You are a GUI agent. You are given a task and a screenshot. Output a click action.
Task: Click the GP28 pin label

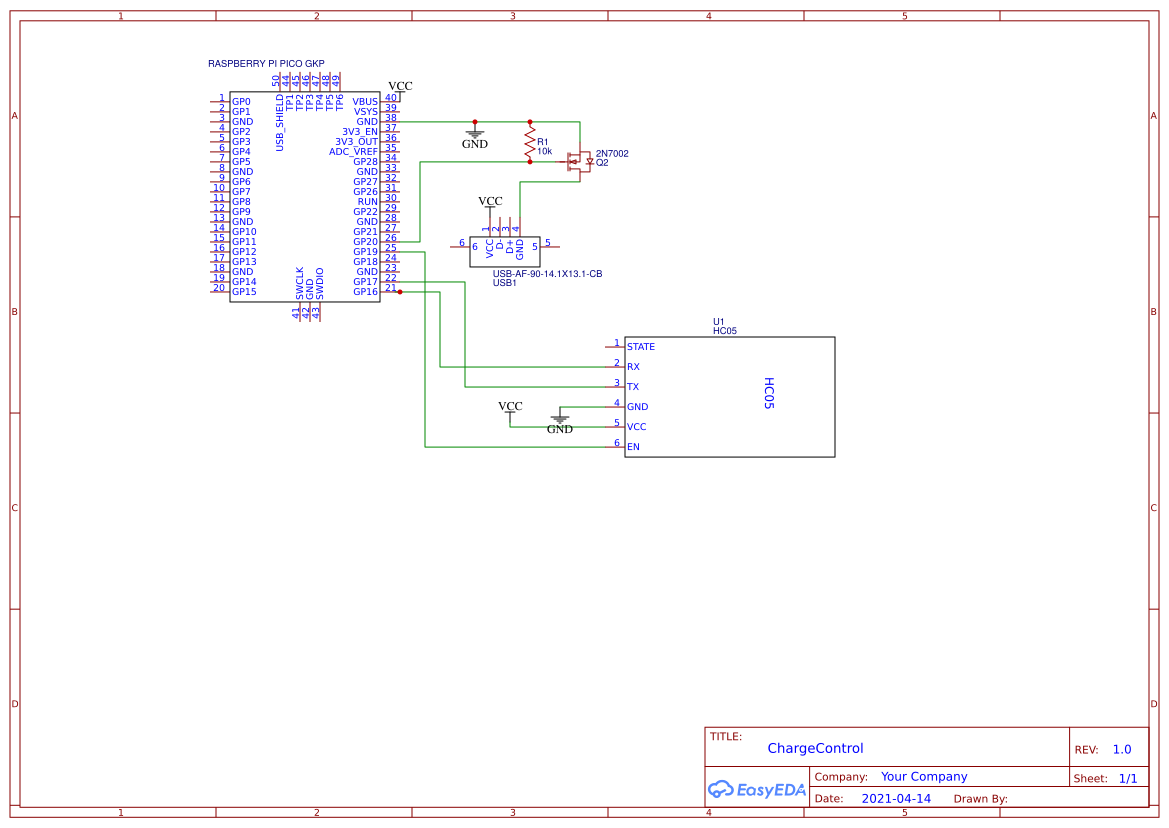click(365, 162)
